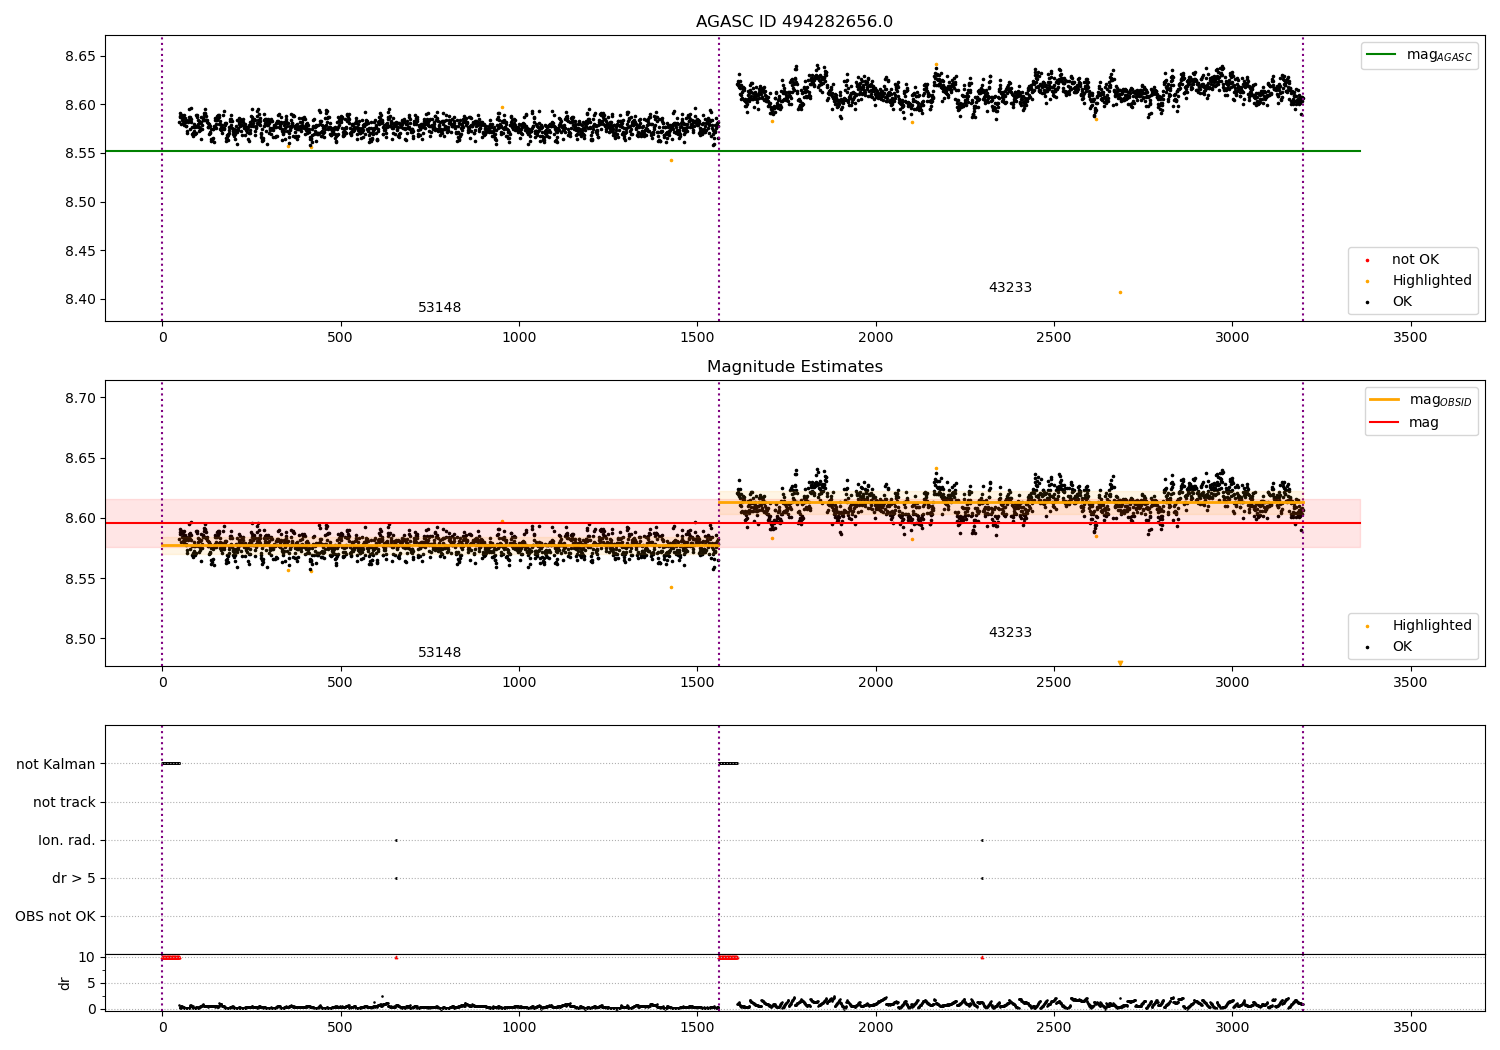Click the 'Magnitude Estimates' subplot title
This screenshot has width=1500, height=1050.
(794, 367)
